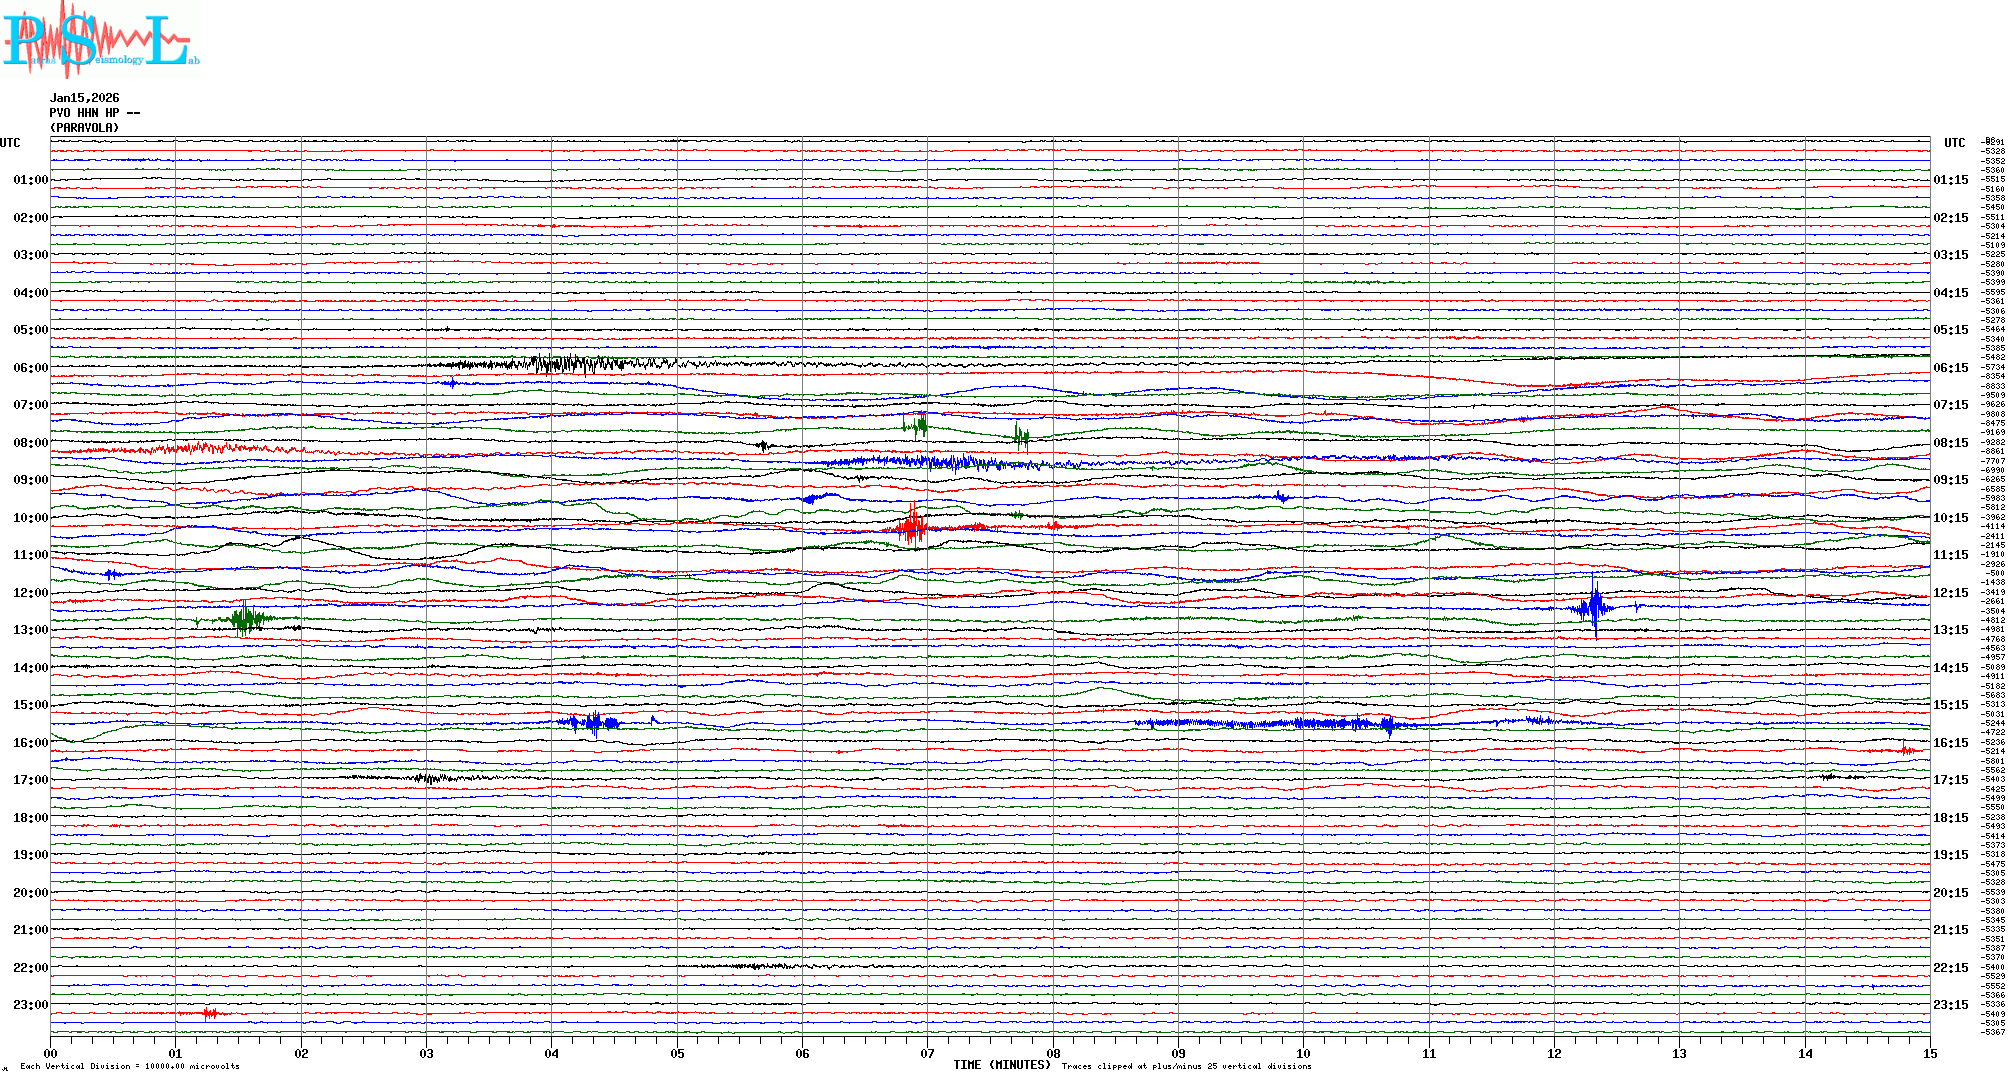Click the TIME (MINUTES) axis title
This screenshot has width=2010, height=1080.
tap(1001, 1065)
